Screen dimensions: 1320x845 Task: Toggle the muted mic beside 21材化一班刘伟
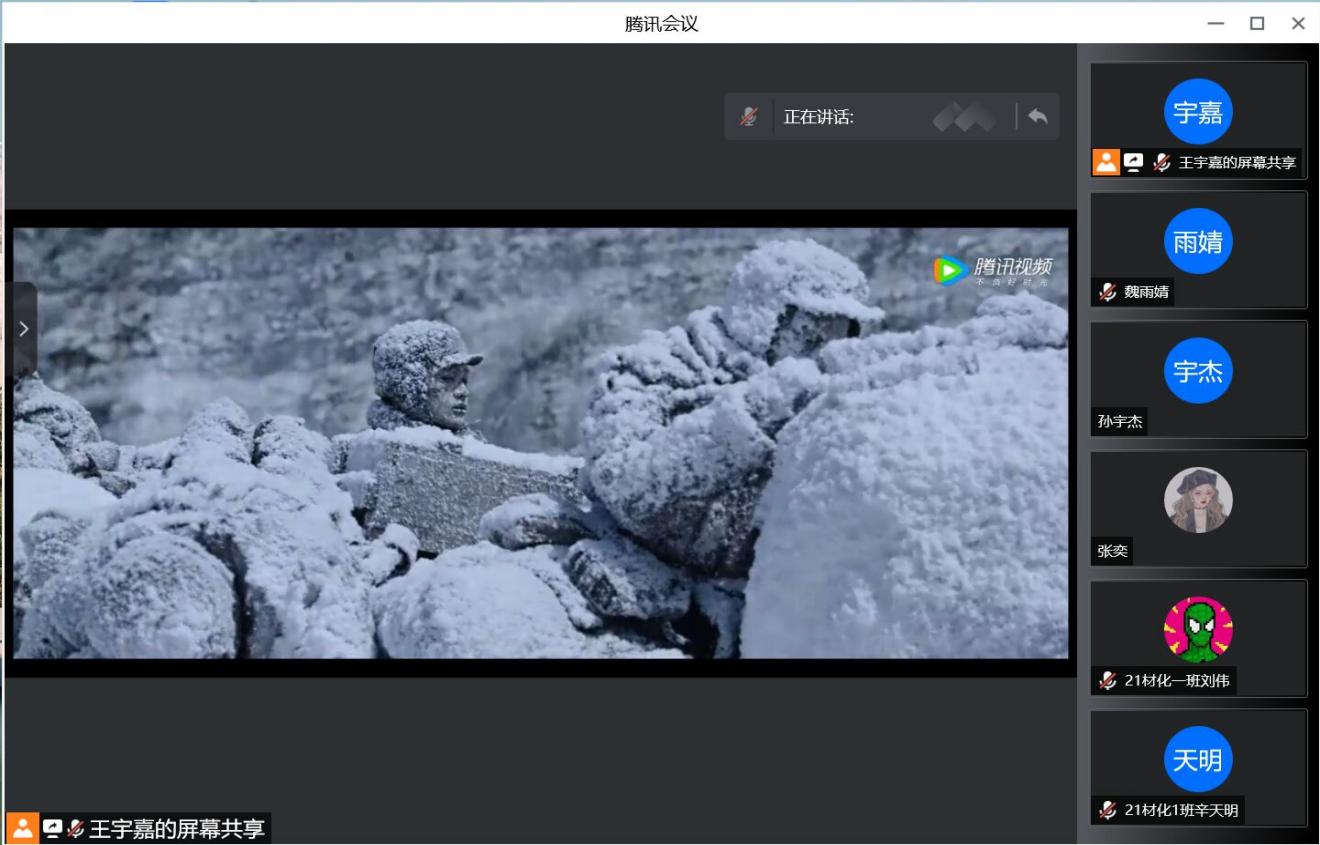pyautogui.click(x=1107, y=681)
